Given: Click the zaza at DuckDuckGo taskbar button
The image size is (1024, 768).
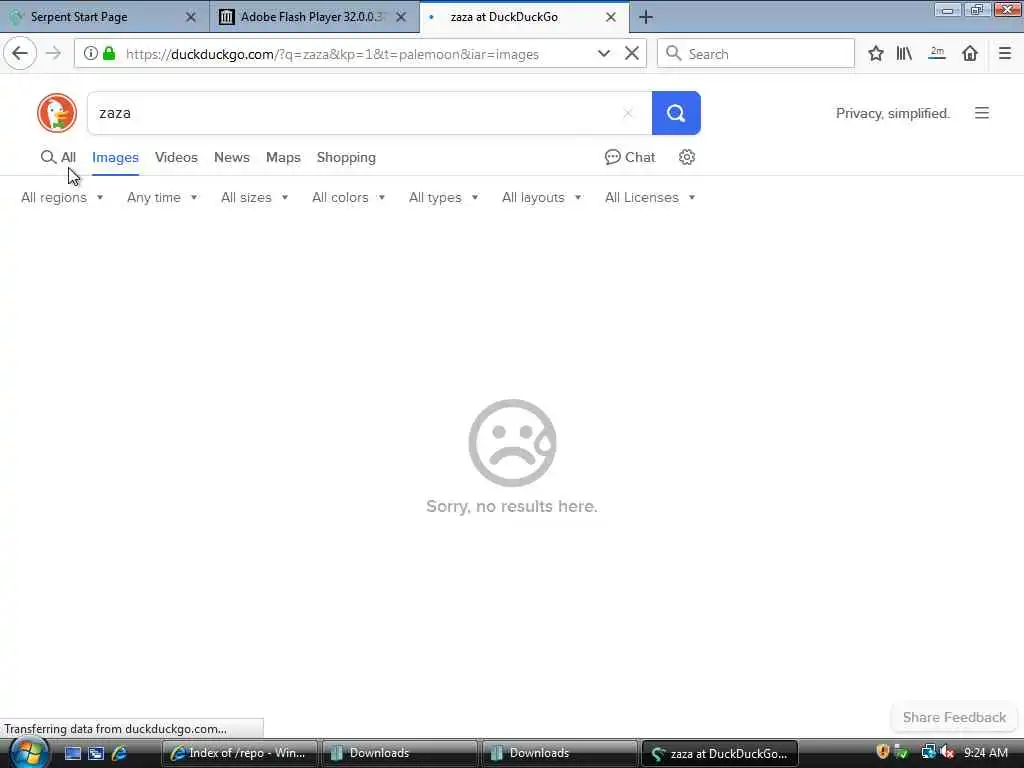Looking at the screenshot, I should click(x=720, y=753).
